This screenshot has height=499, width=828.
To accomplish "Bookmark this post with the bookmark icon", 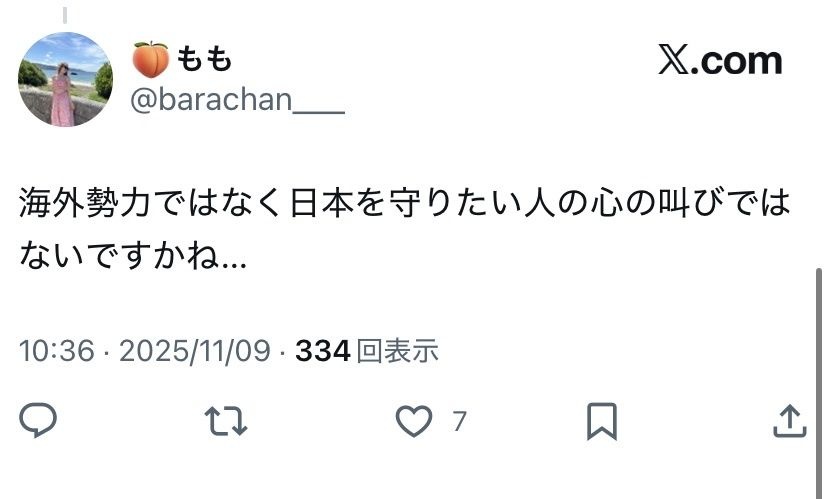I will click(602, 421).
